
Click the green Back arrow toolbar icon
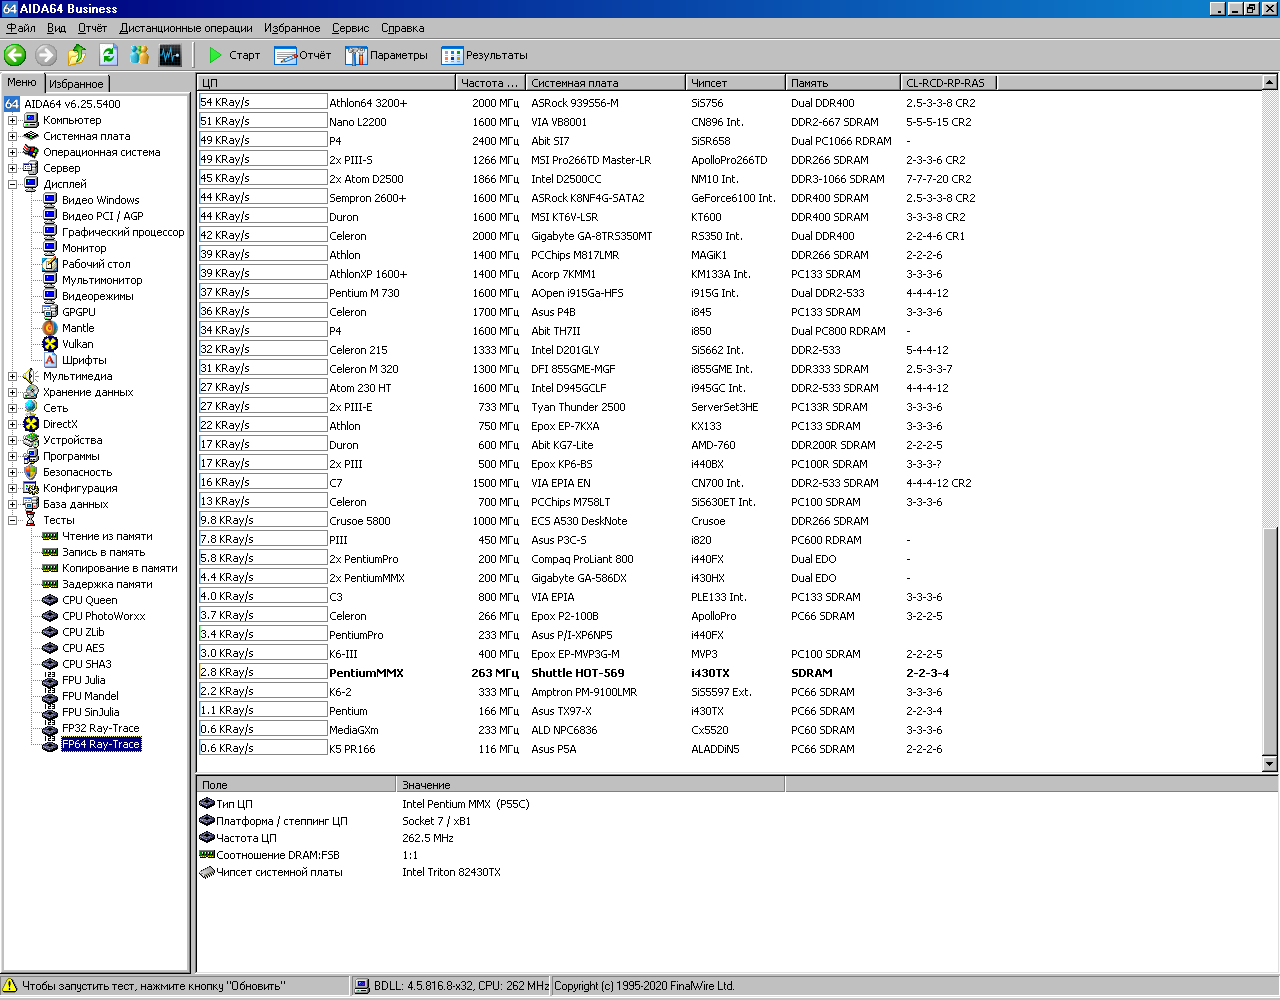click(x=15, y=55)
